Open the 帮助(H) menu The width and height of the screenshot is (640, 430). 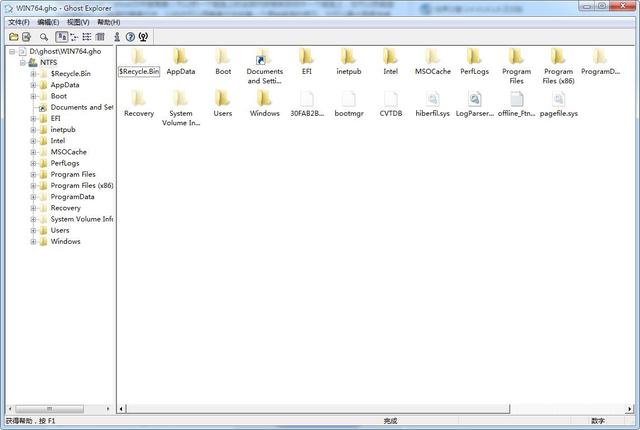click(109, 22)
